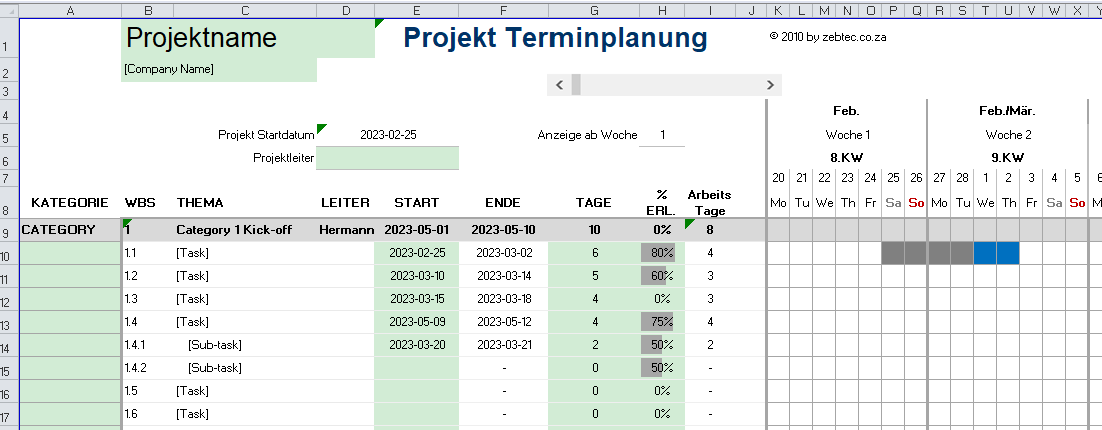Click the week scrollbar thumb
This screenshot has height=430, width=1102.
576,85
